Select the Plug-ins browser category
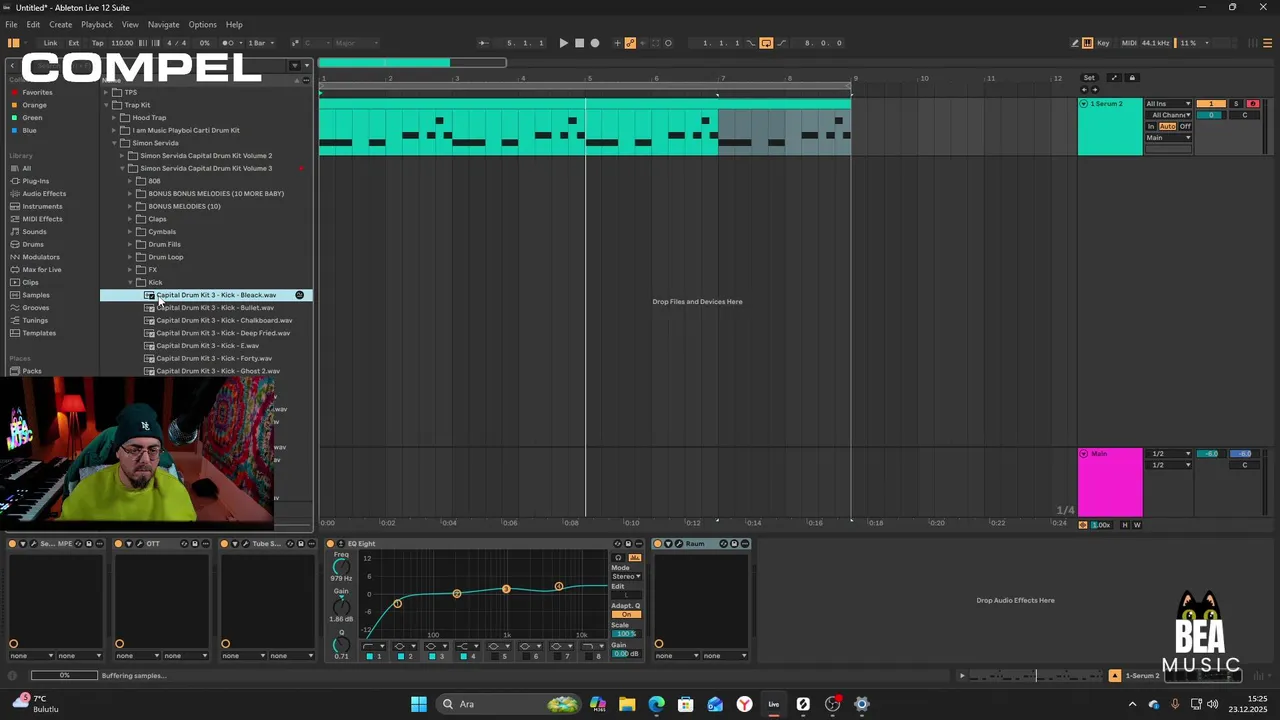This screenshot has height=720, width=1280. [35, 181]
